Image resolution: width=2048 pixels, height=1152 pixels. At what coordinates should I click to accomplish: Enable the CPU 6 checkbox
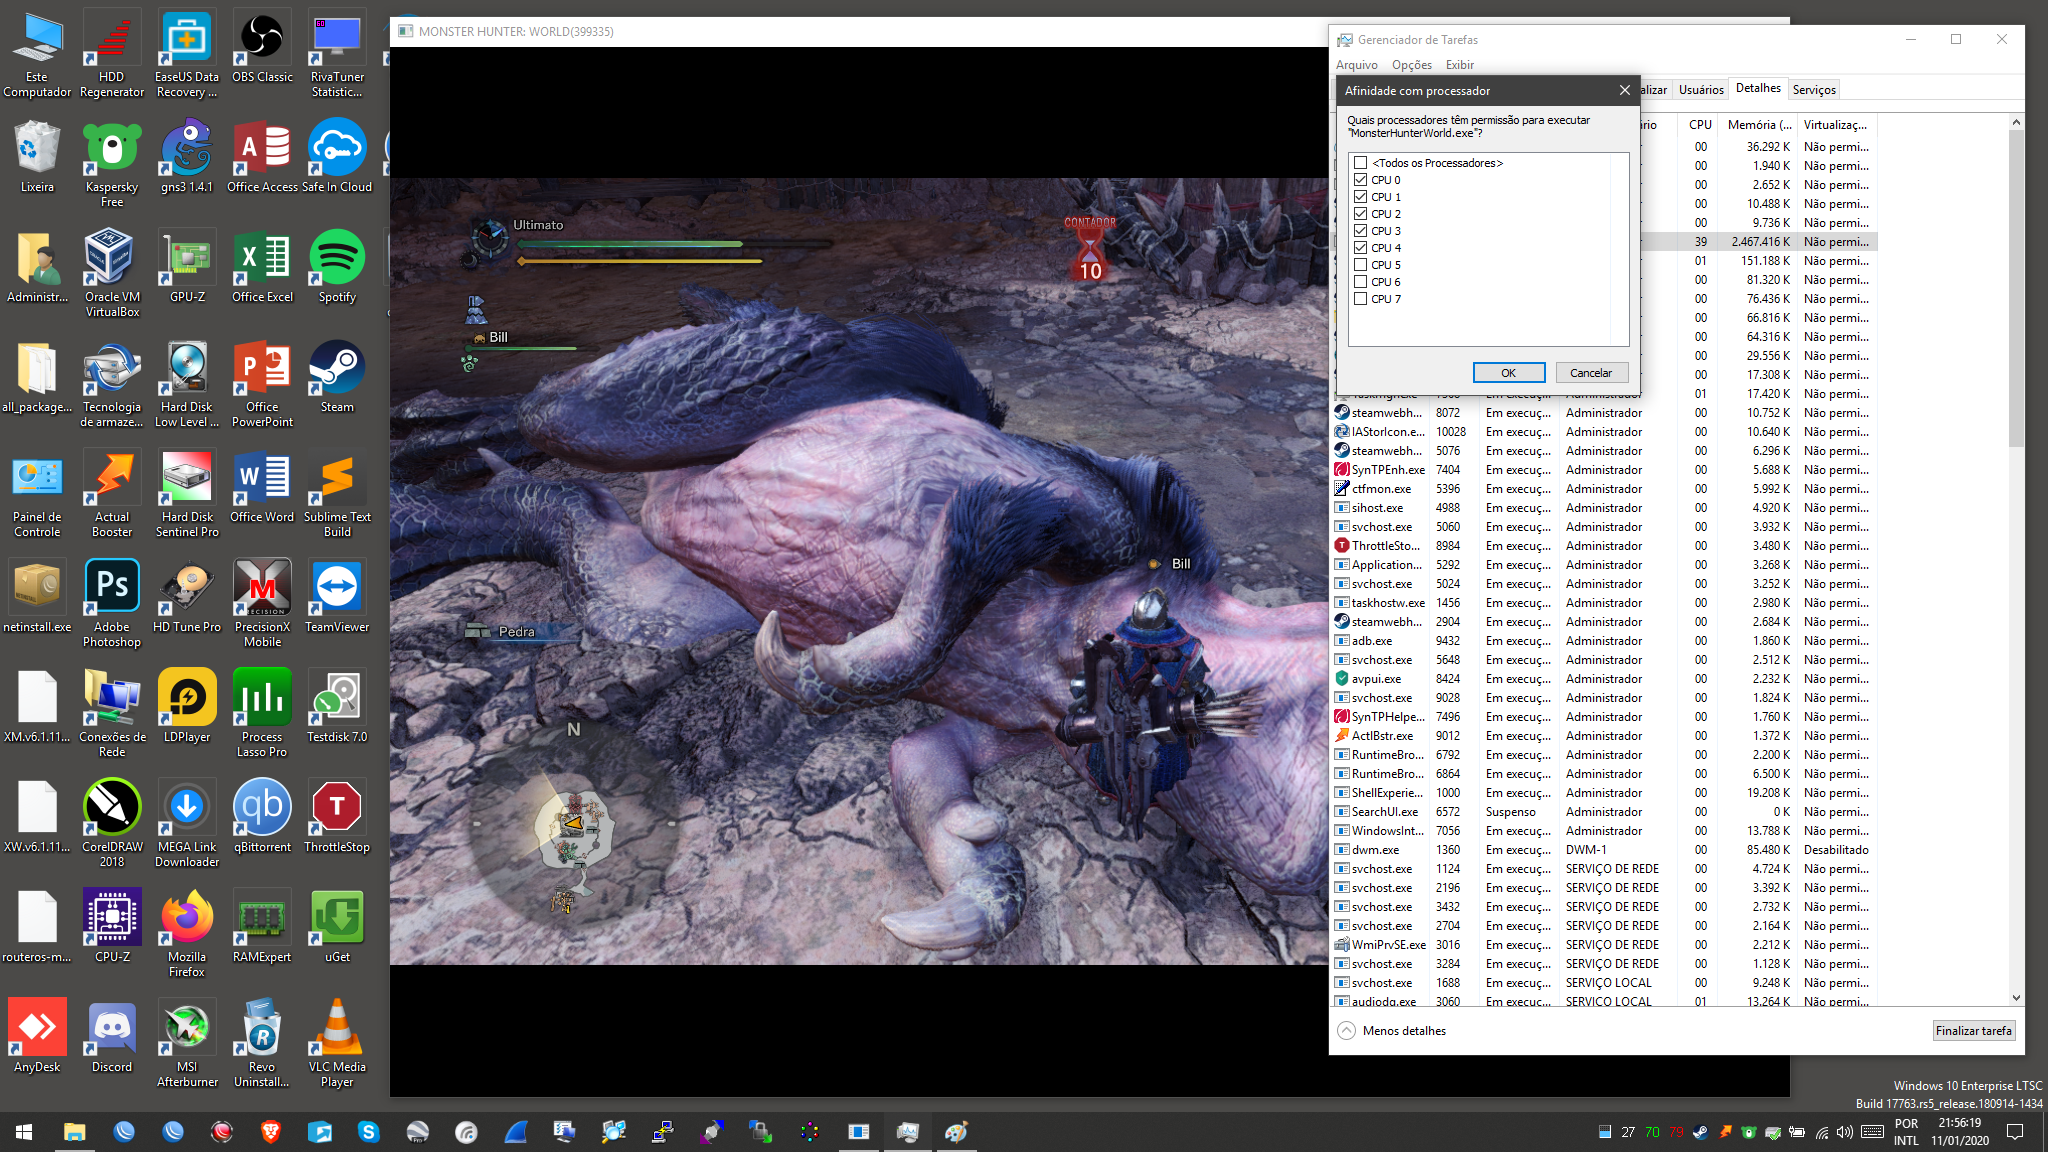(1360, 282)
